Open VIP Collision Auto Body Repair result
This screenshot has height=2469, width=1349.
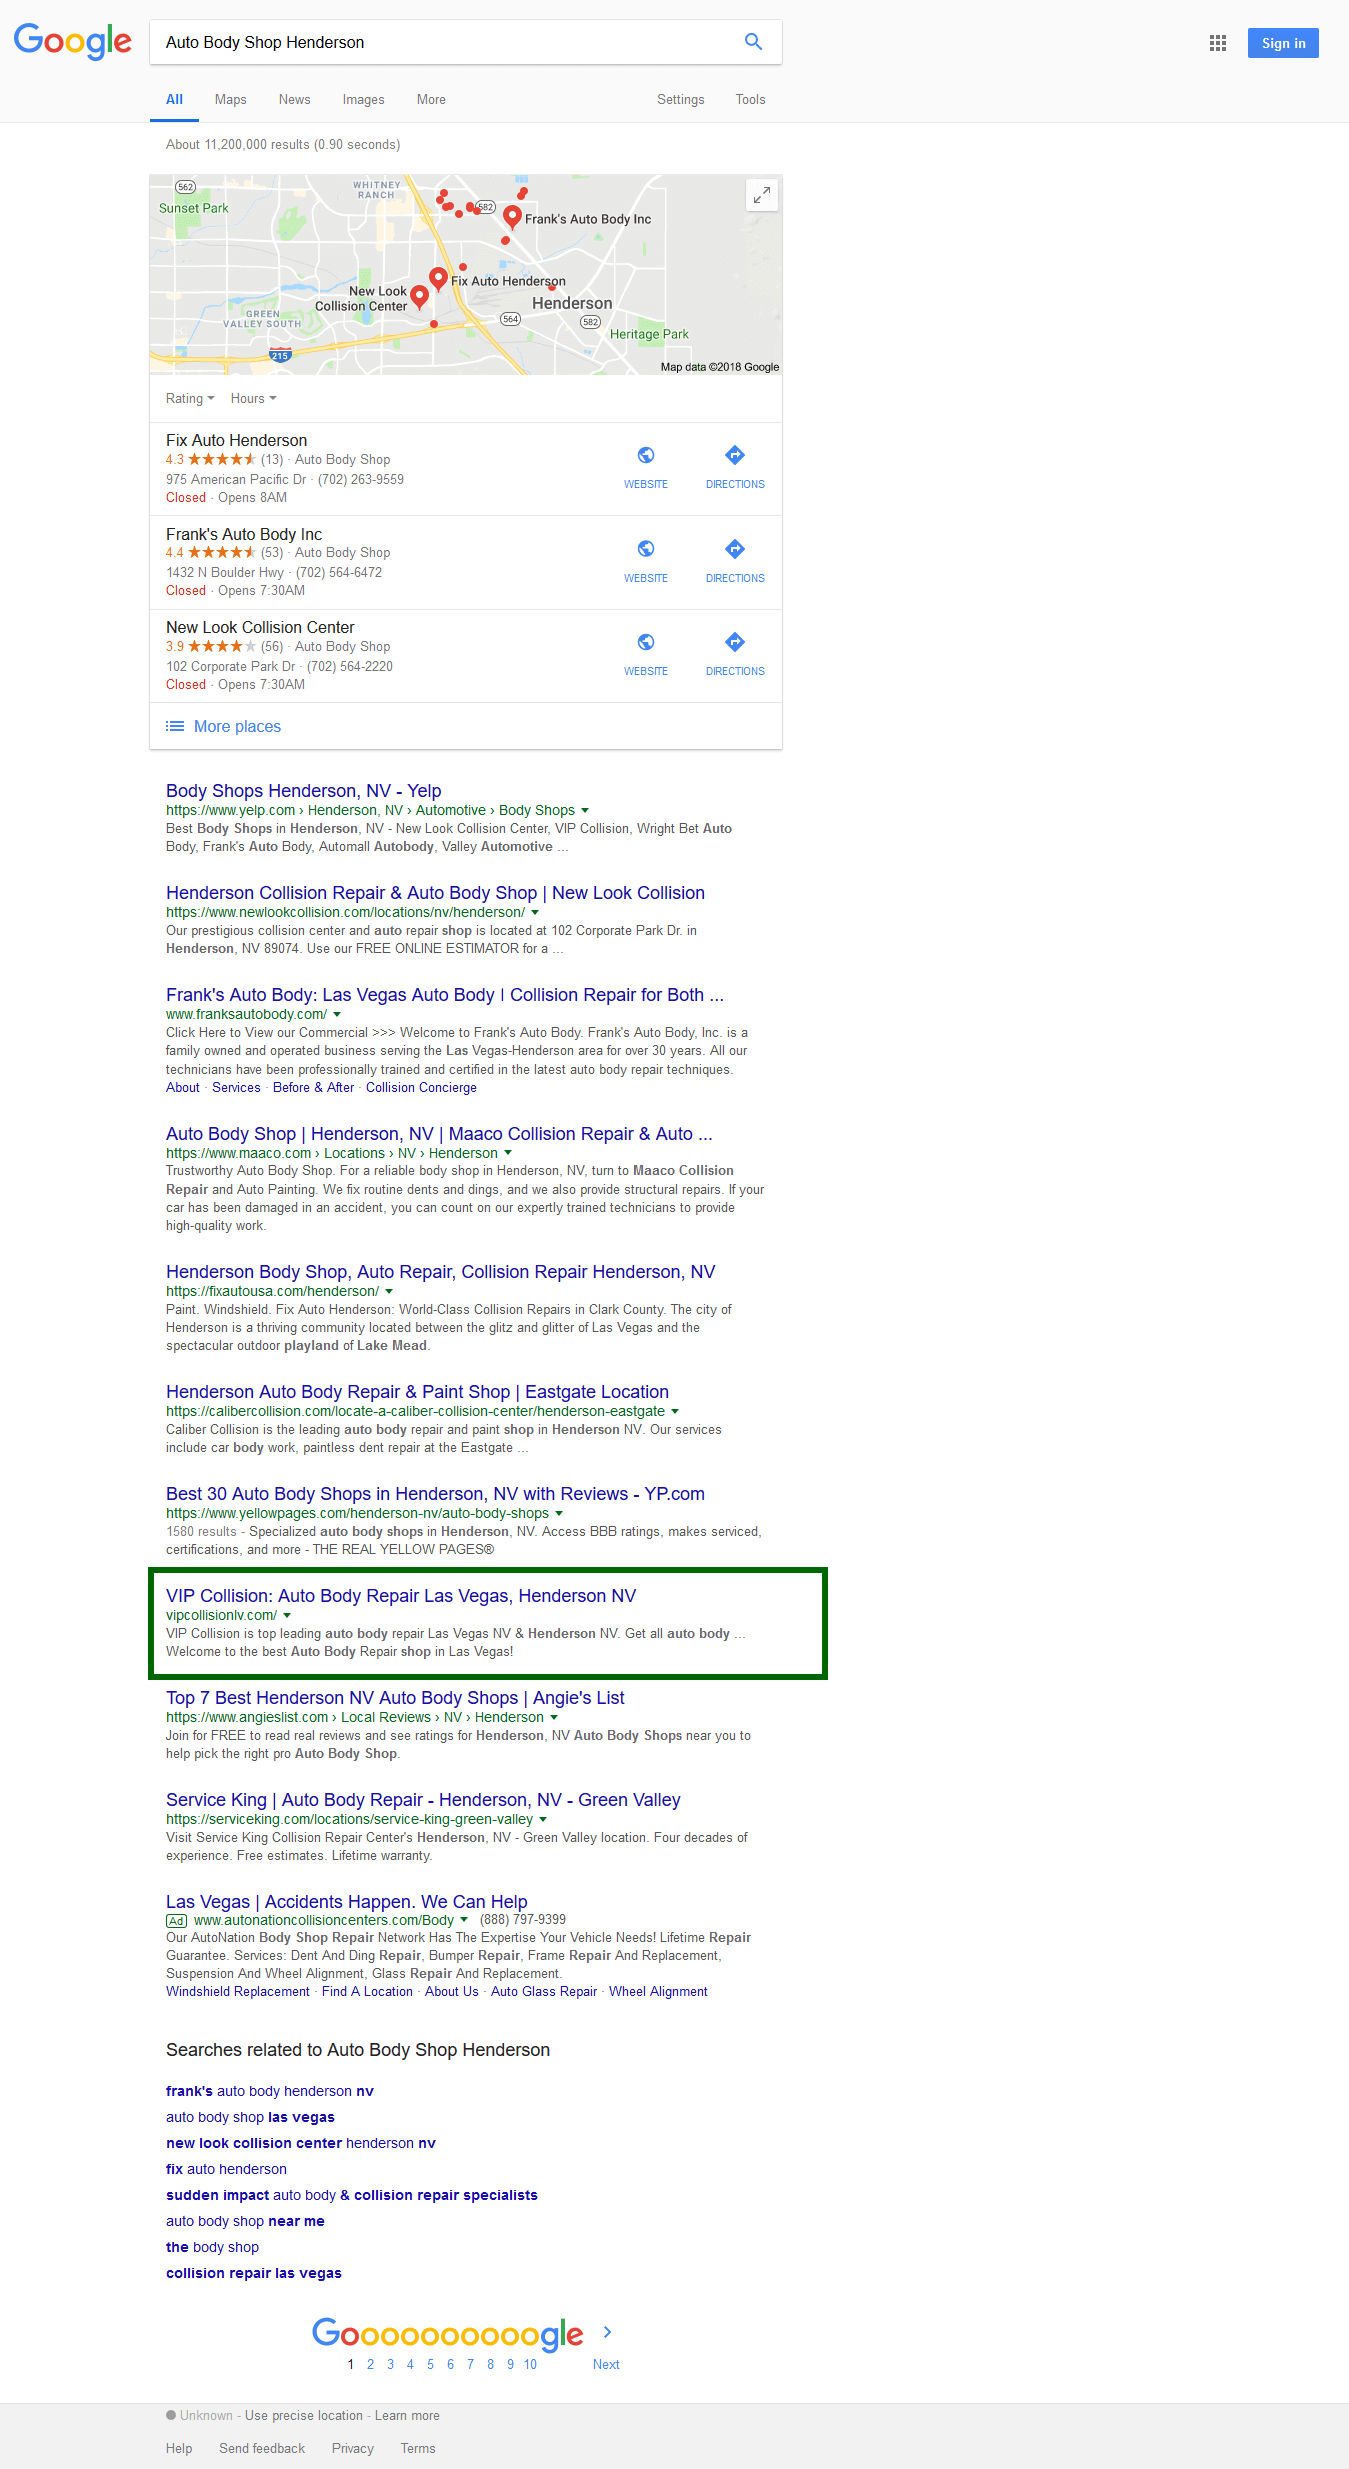[x=401, y=1596]
